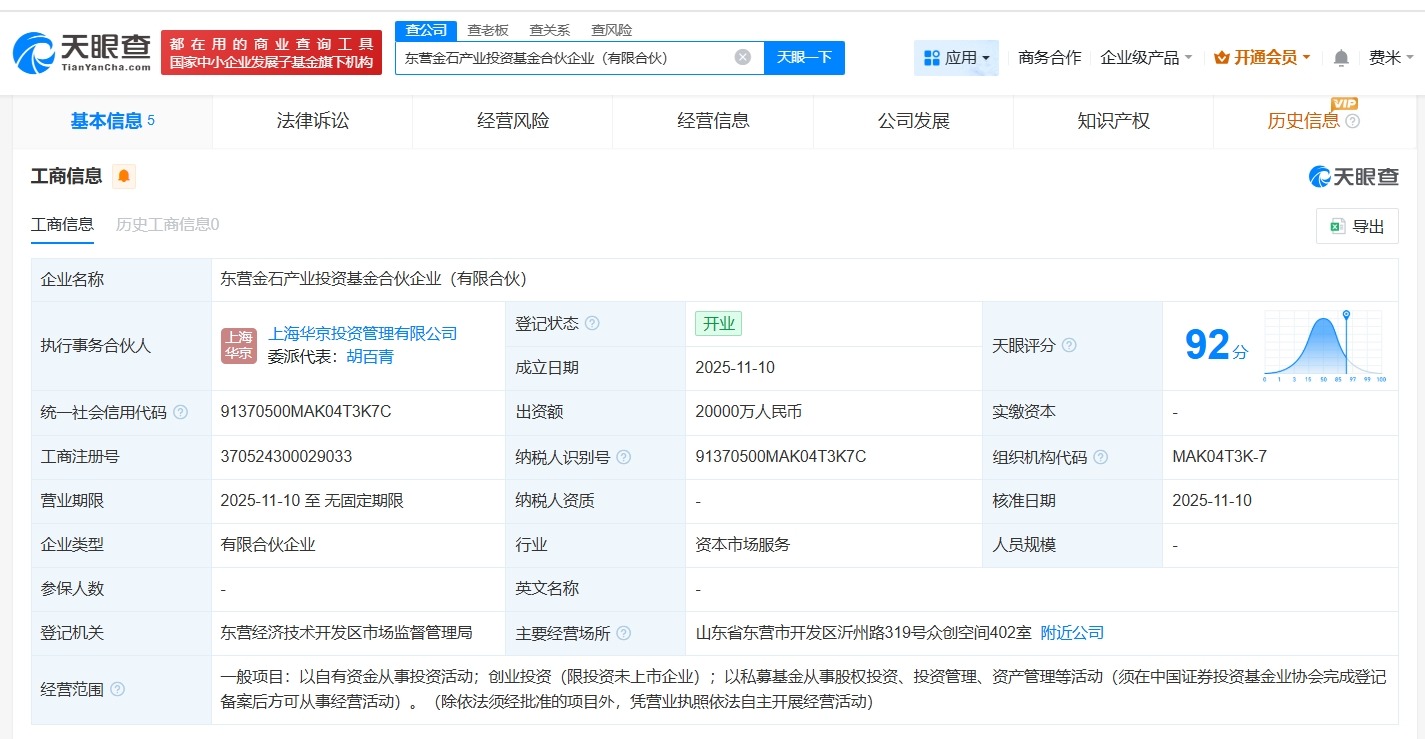Select the 查老板 search category

click(x=486, y=29)
